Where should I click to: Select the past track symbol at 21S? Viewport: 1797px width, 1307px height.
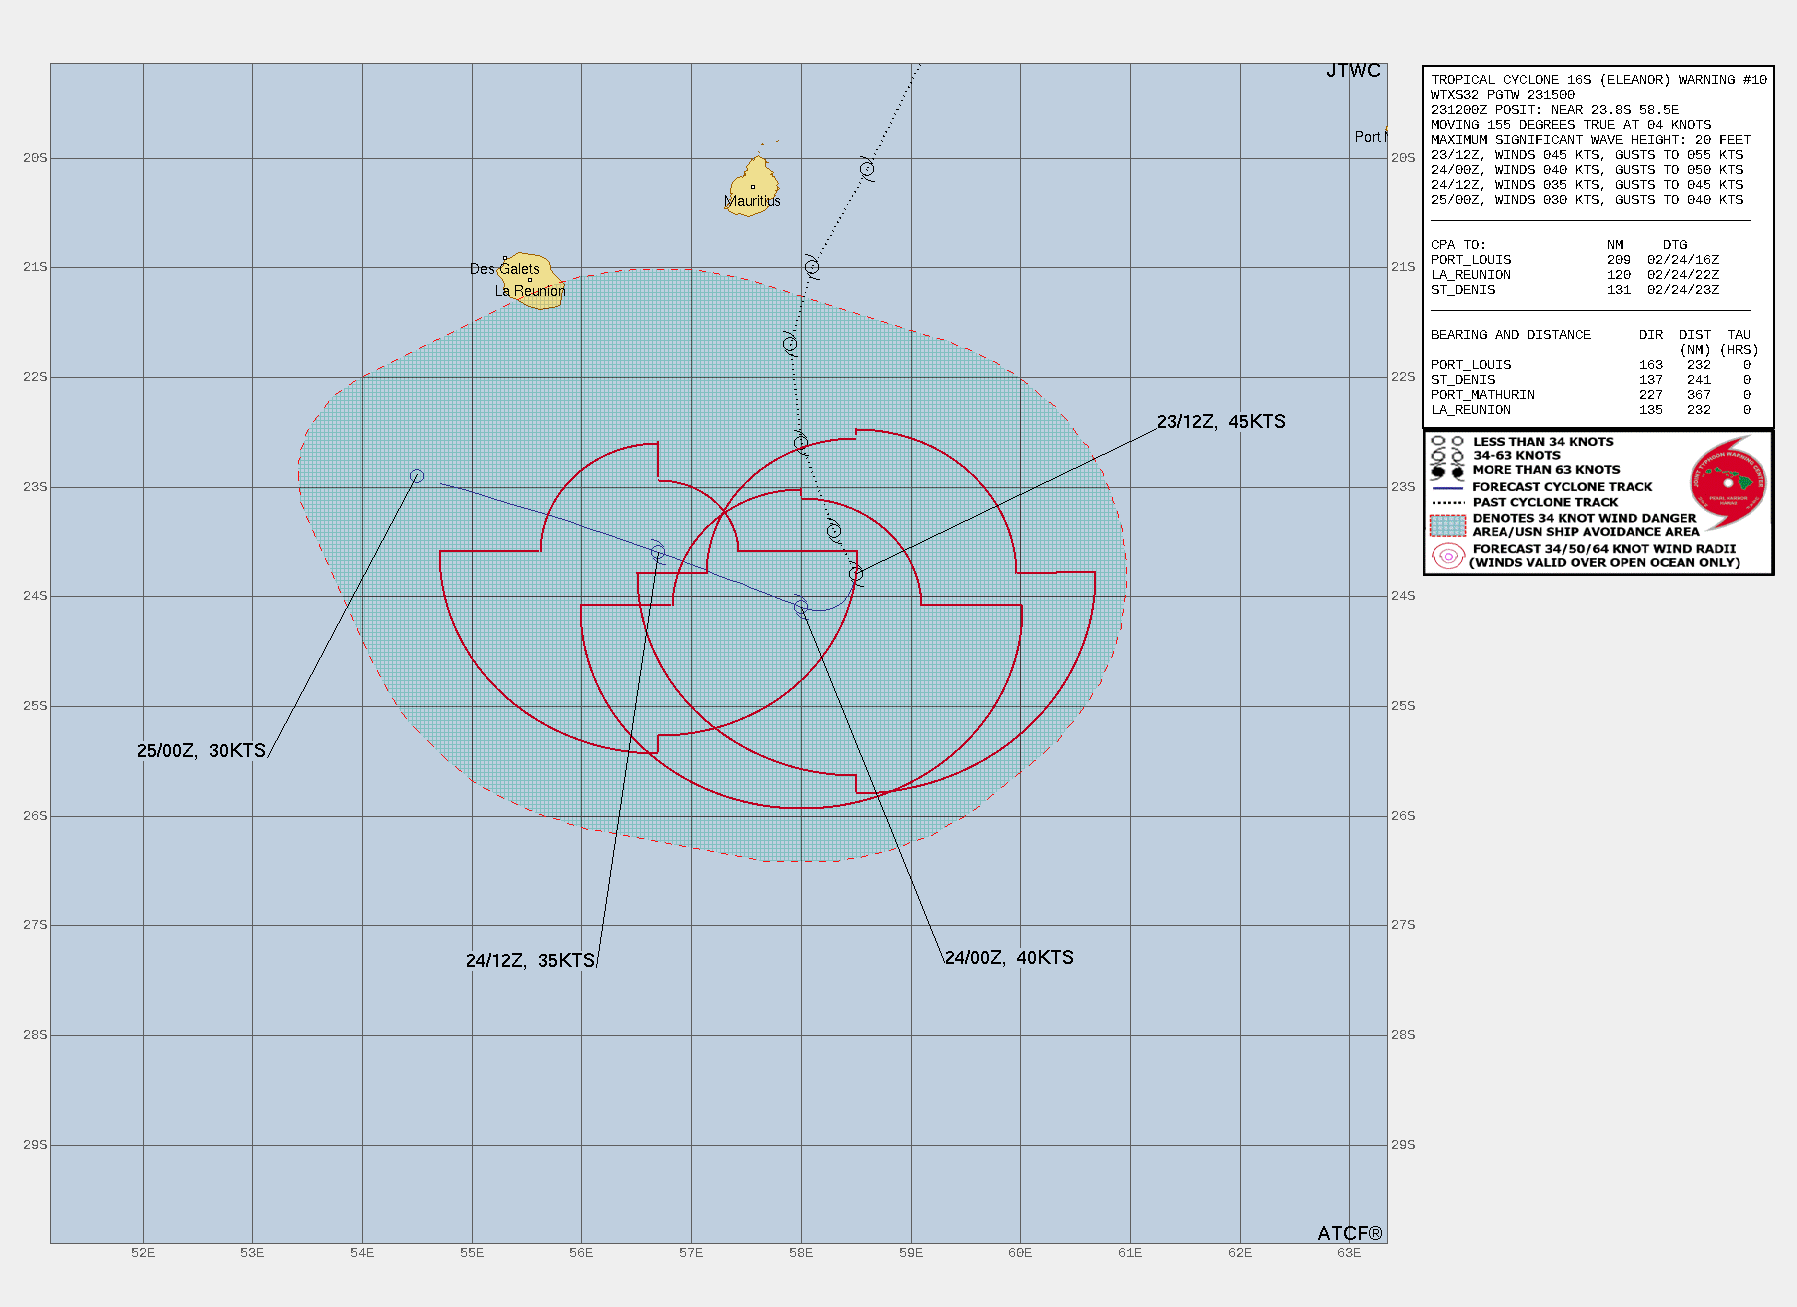pyautogui.click(x=812, y=267)
